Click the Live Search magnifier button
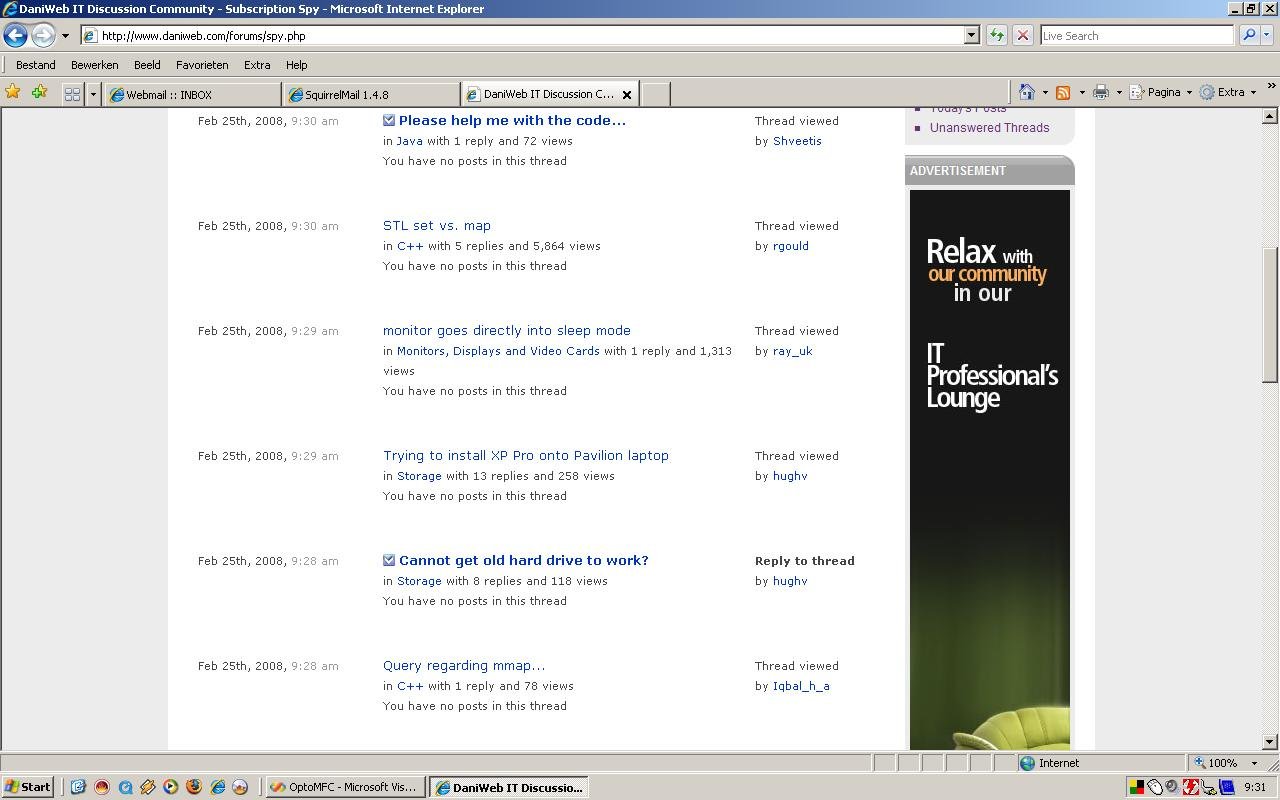 click(x=1249, y=35)
